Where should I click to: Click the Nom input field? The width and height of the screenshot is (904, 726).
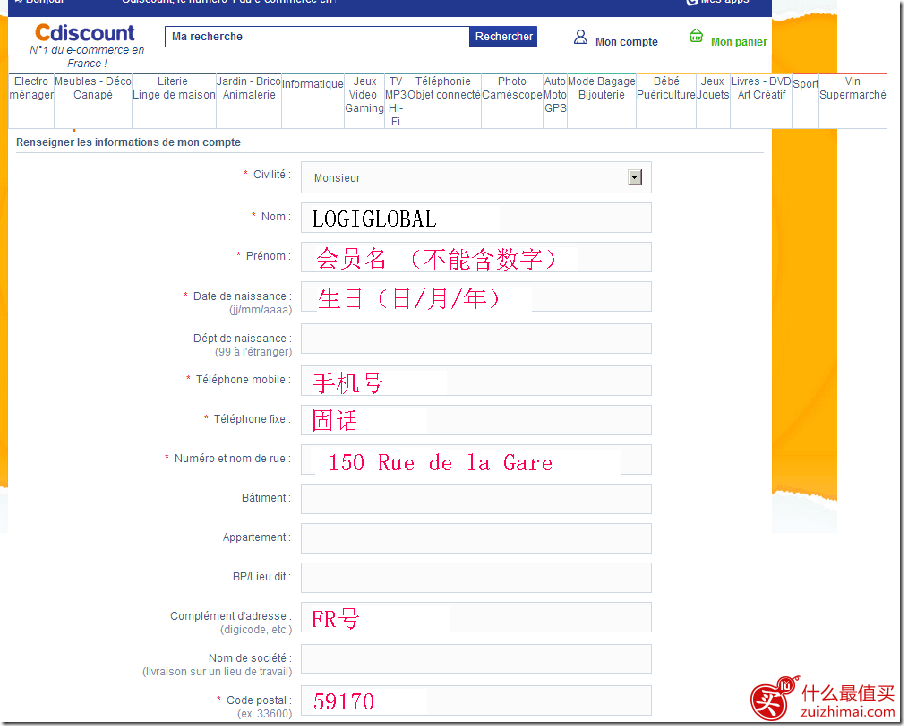[476, 217]
